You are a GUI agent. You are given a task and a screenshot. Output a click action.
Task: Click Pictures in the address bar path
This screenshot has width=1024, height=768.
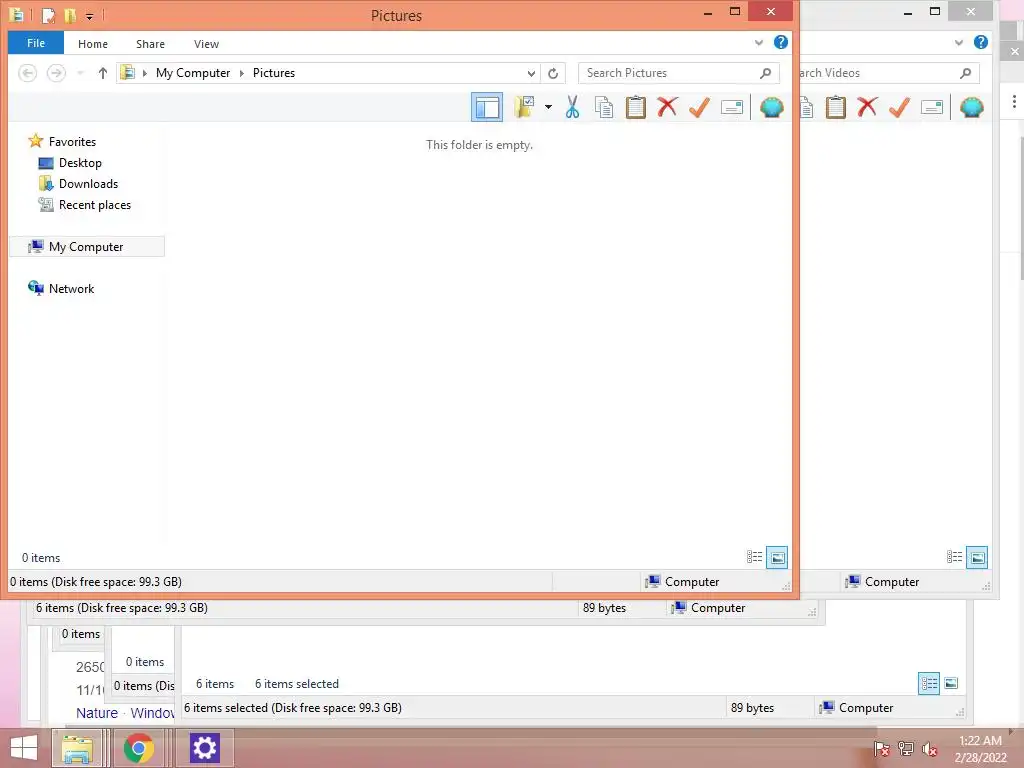[x=274, y=73]
